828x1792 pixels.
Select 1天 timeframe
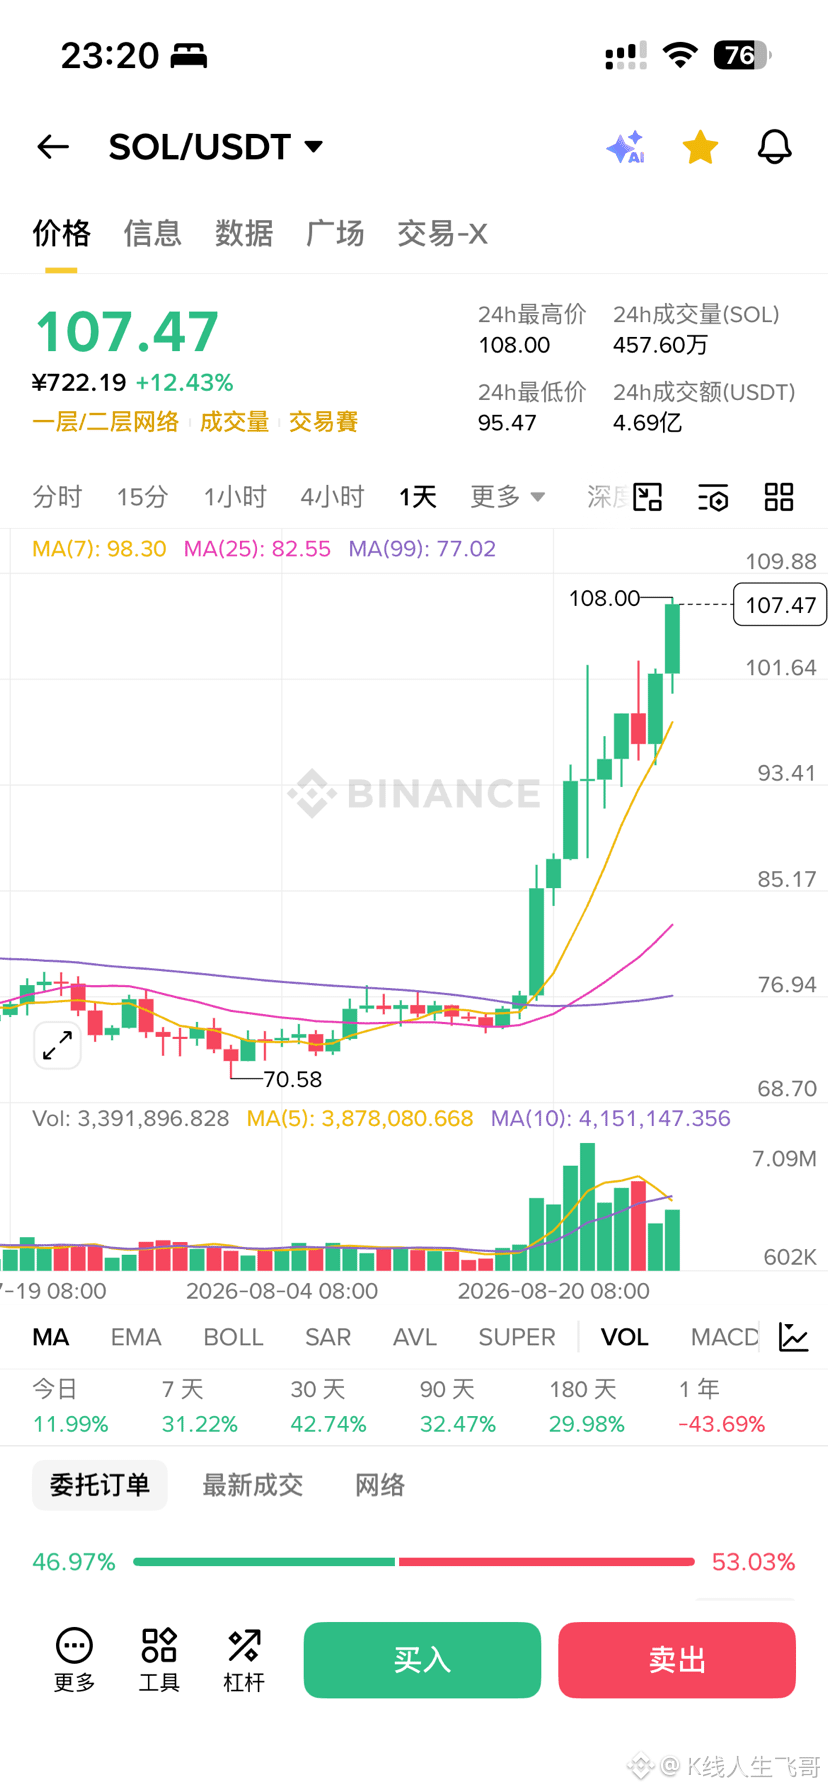click(x=417, y=497)
